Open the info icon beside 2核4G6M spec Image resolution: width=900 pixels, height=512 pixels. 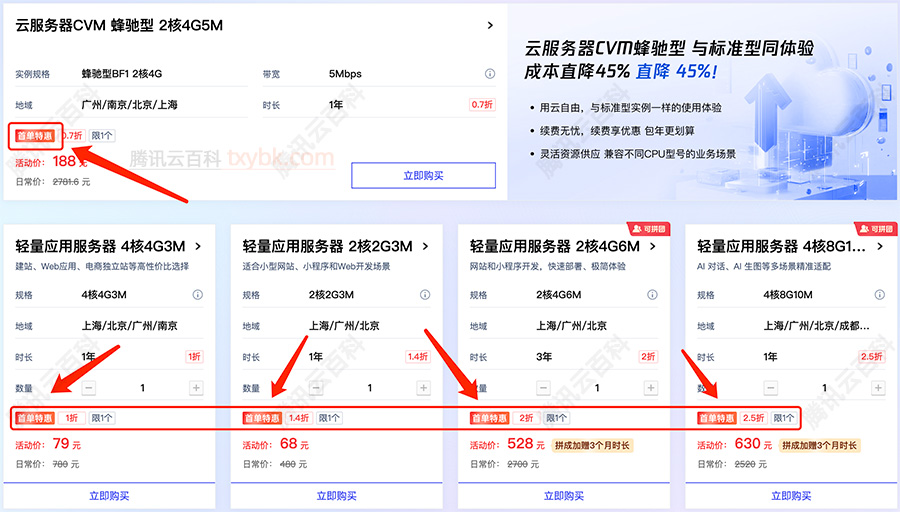coord(652,294)
